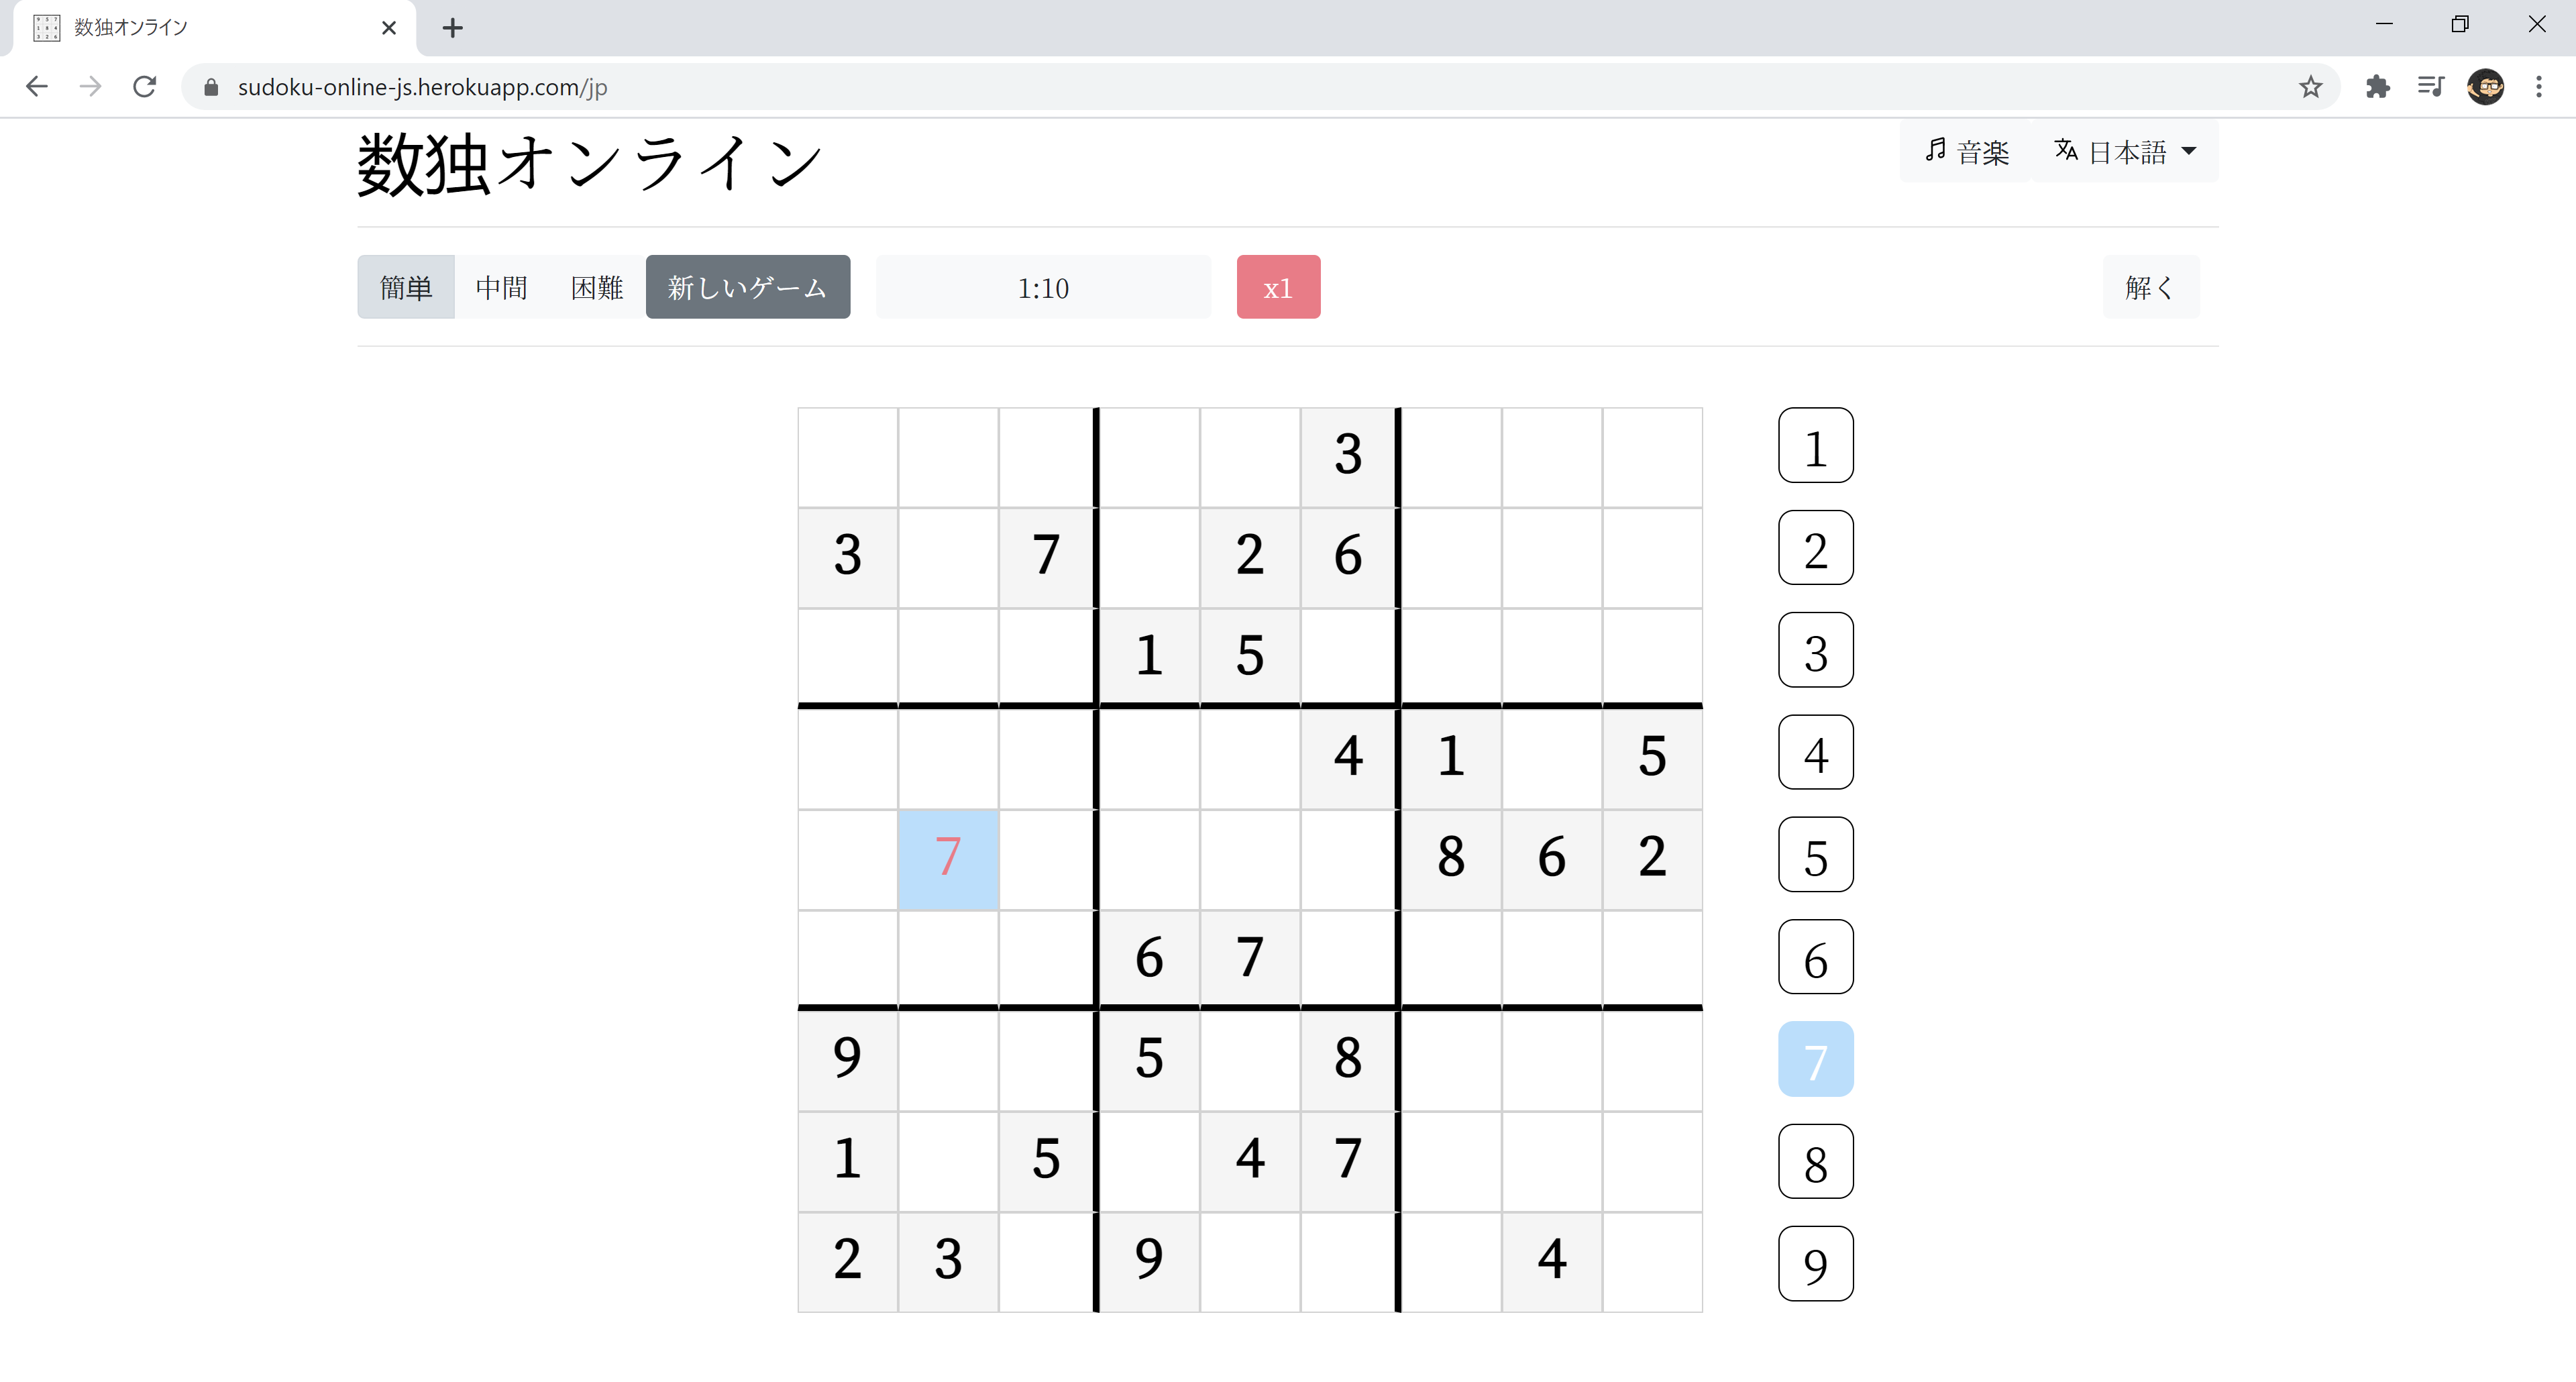Select the 簡単 difficulty option
The height and width of the screenshot is (1382, 2576).
pyautogui.click(x=406, y=288)
